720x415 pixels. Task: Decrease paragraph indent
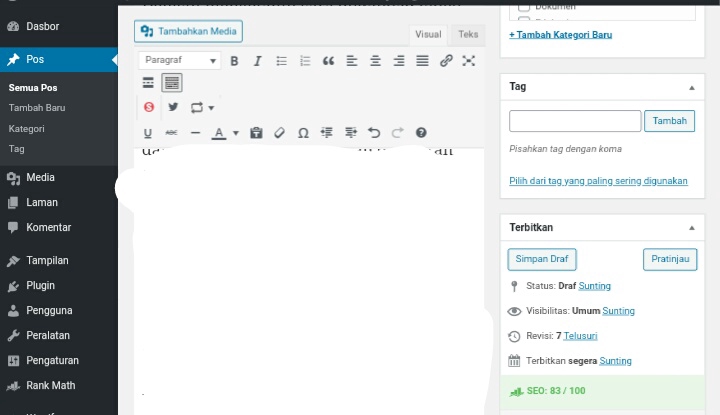(x=327, y=133)
